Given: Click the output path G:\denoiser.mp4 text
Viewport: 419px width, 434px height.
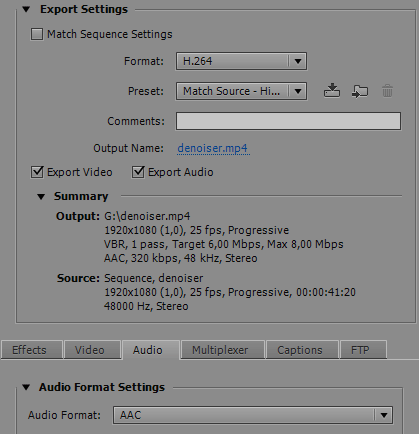Looking at the screenshot, I should pos(147,216).
